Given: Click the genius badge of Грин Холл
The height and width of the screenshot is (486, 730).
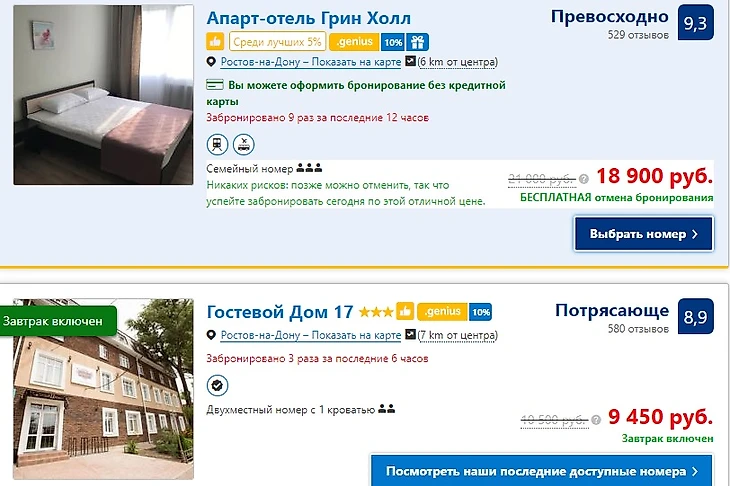Looking at the screenshot, I should click(354, 42).
